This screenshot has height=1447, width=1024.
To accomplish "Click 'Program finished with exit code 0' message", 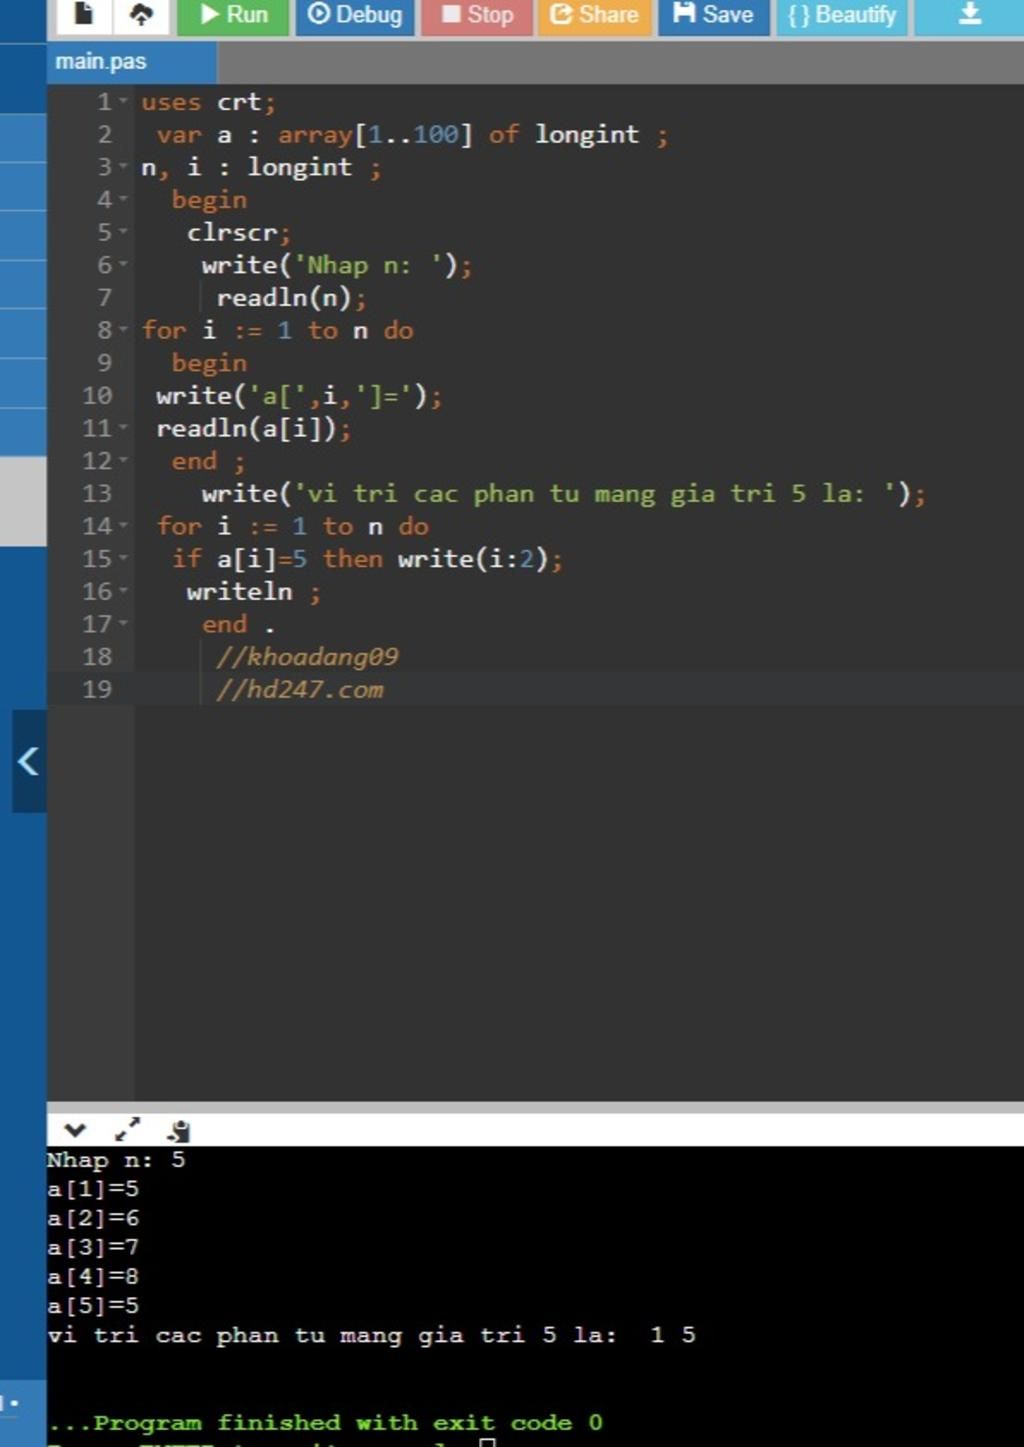I will [x=325, y=1422].
